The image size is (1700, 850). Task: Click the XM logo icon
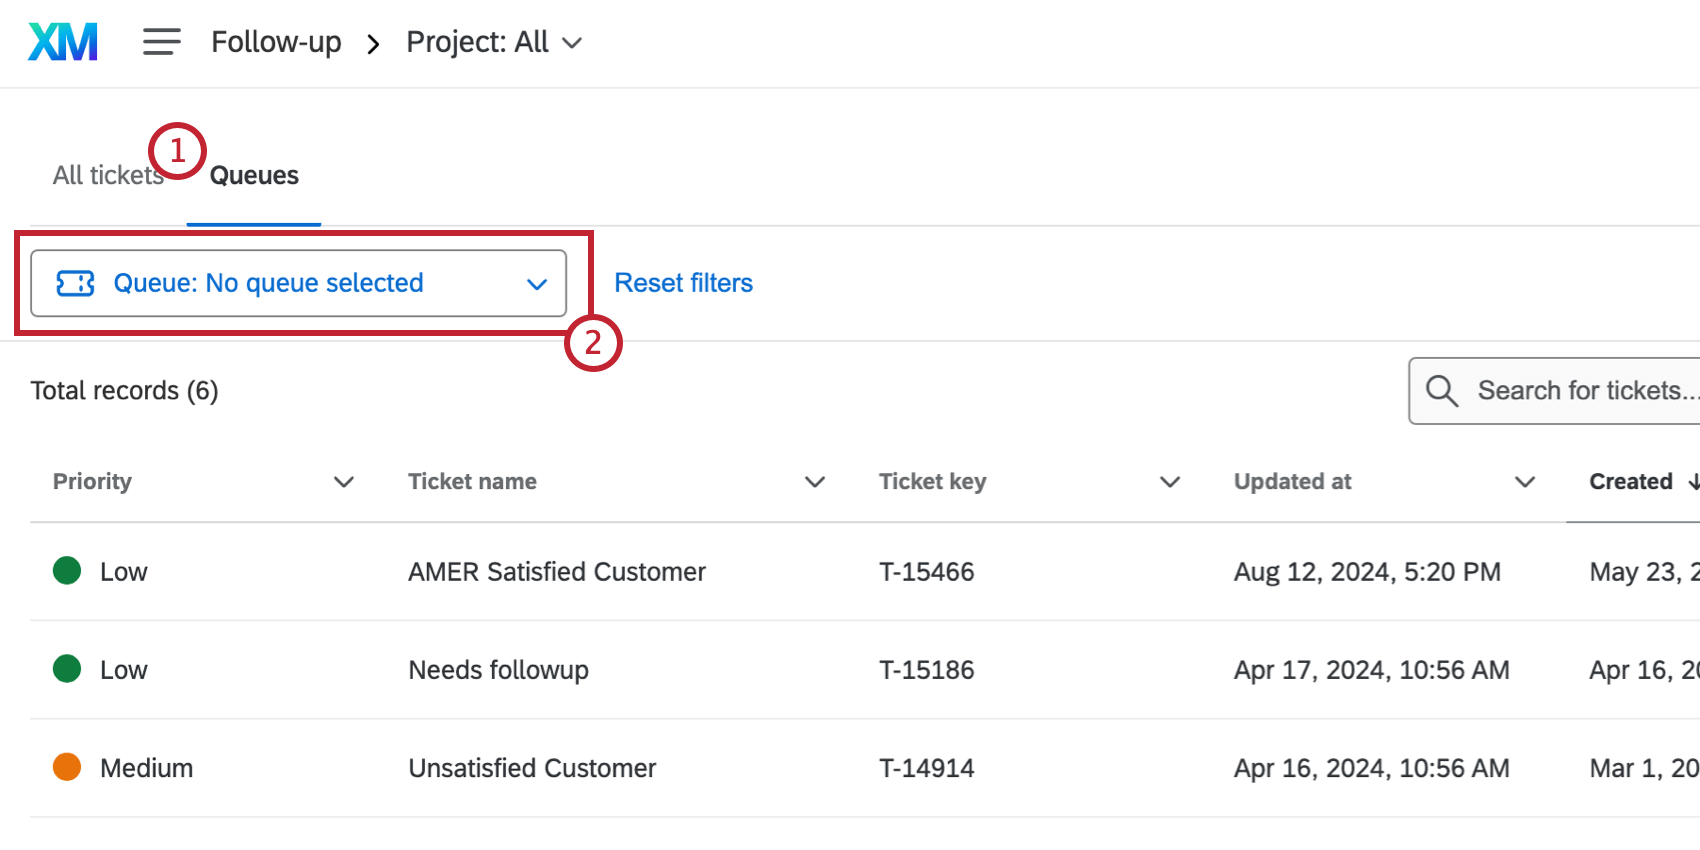[x=63, y=42]
